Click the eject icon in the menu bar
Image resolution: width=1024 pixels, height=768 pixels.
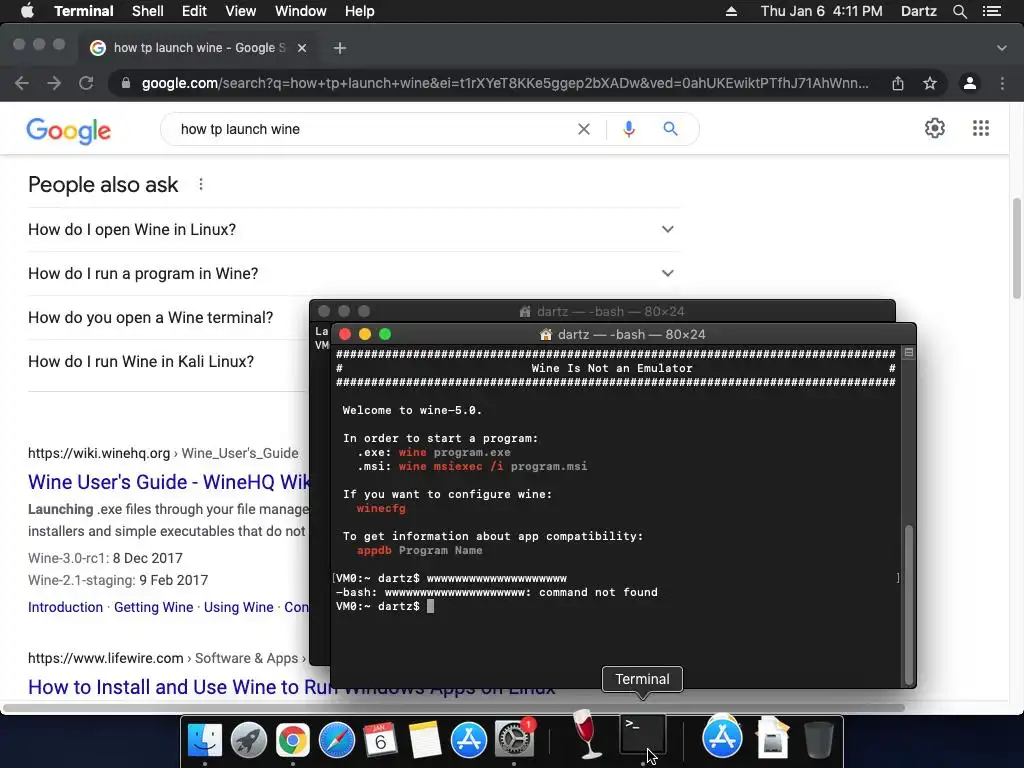731,11
